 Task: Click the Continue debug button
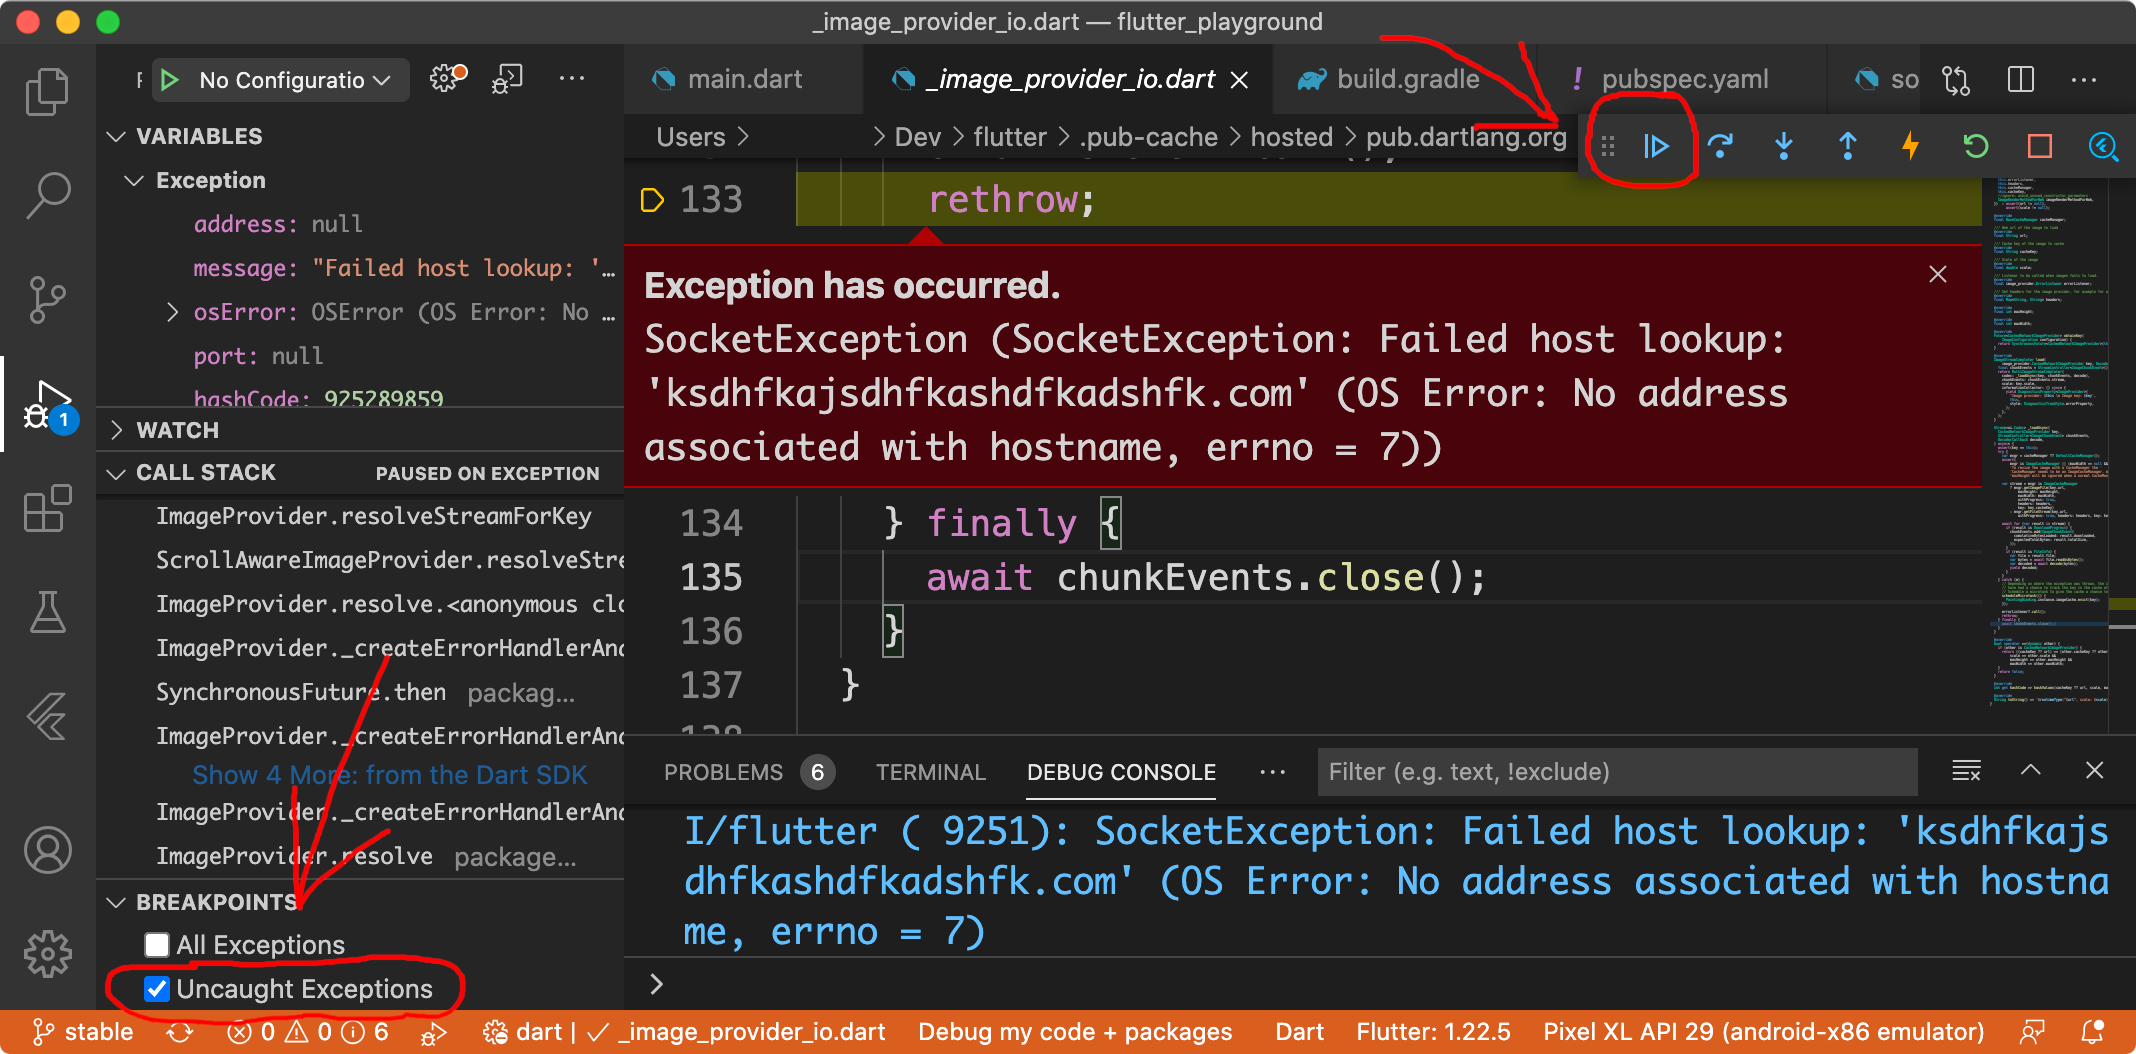click(x=1656, y=146)
